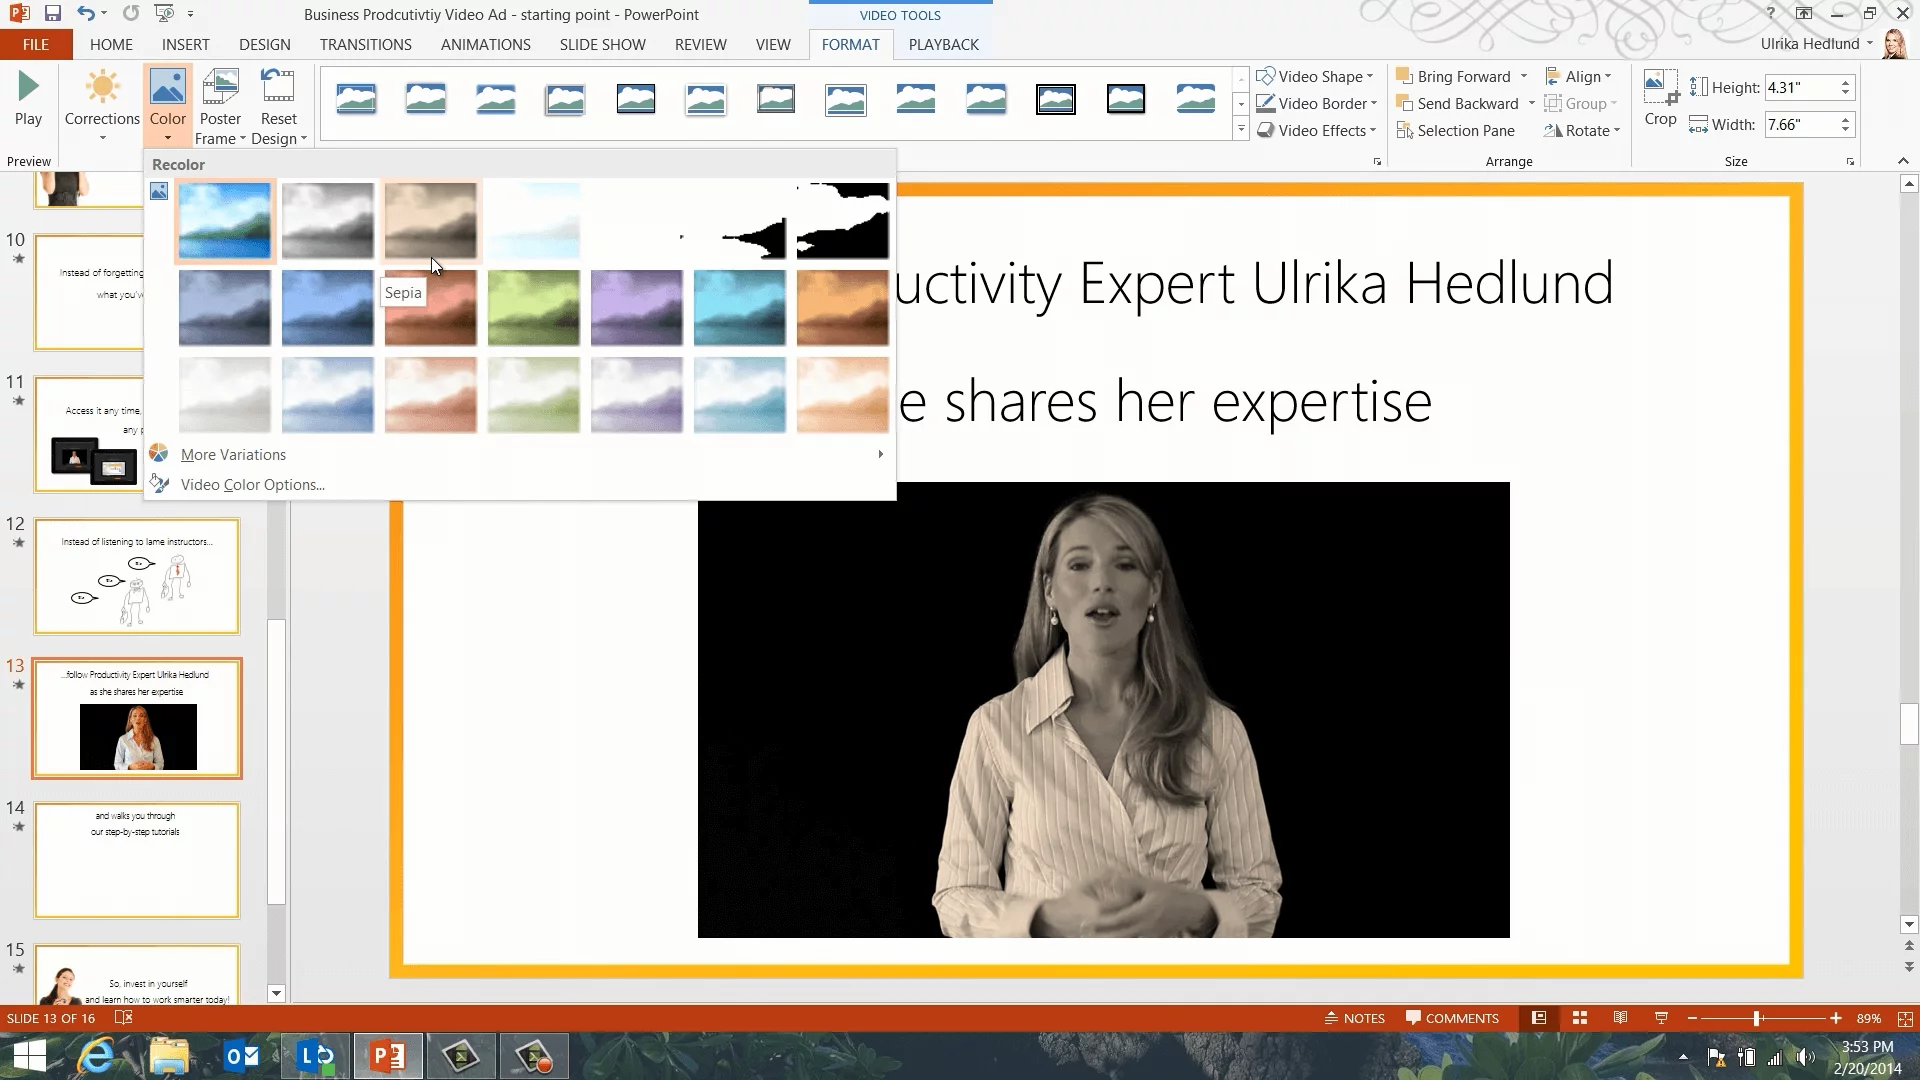The width and height of the screenshot is (1920, 1080).
Task: Click the Poster Frame icon
Action: point(220,88)
